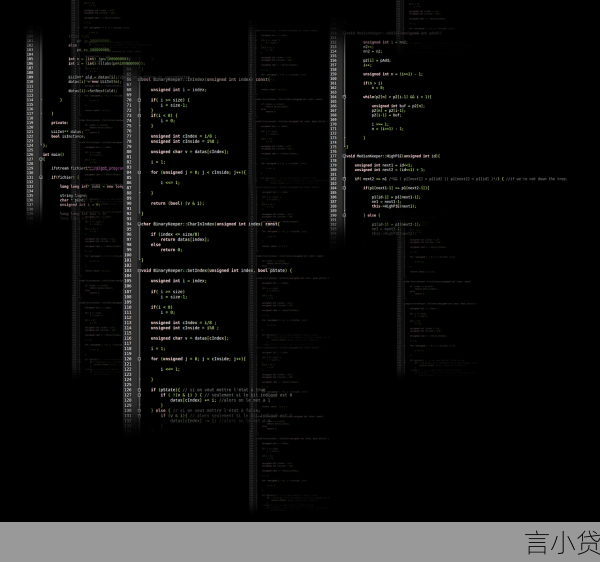This screenshot has width=600, height=562.
Task: Click 'unsigned int n = (i>>1) - 1;' on line 159
Action: [393, 74]
